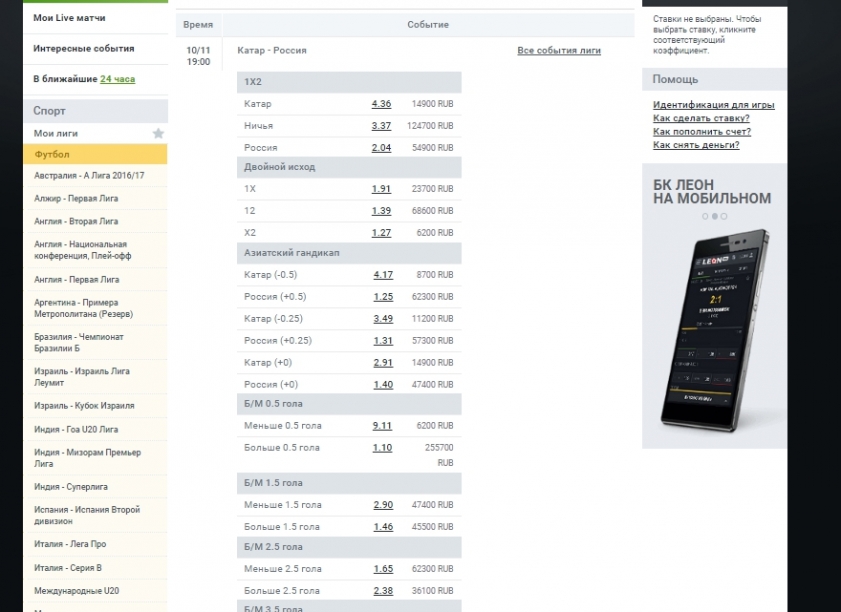Select the first carousel dot on banner
This screenshot has width=841, height=612.
(705, 216)
